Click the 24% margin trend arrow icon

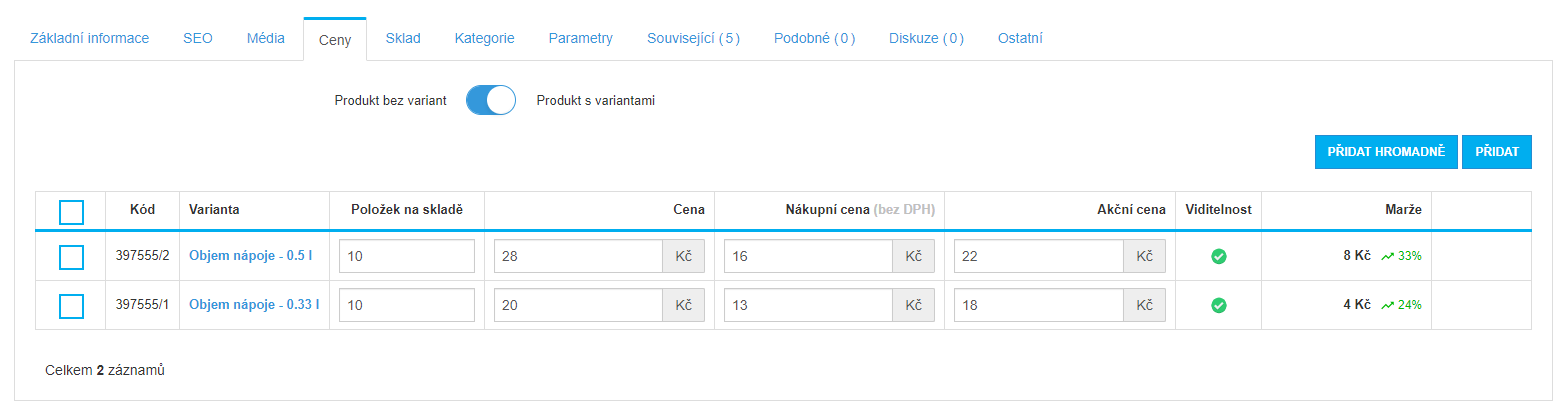(x=1388, y=305)
